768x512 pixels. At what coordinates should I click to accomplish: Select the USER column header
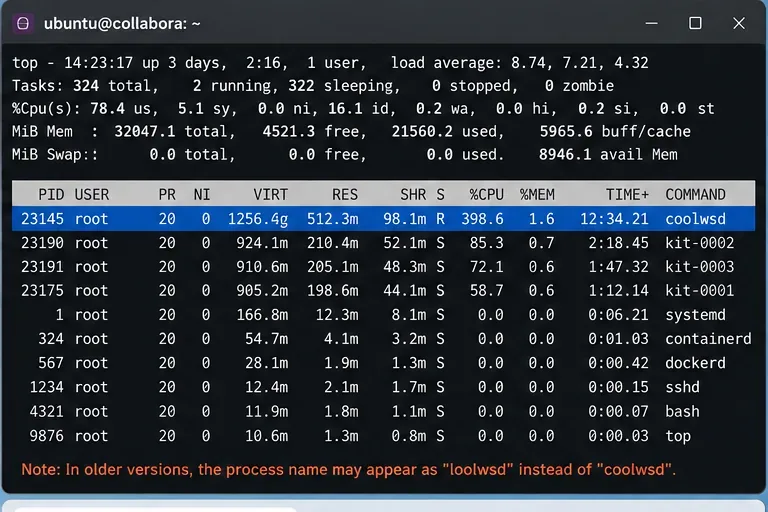pos(92,195)
